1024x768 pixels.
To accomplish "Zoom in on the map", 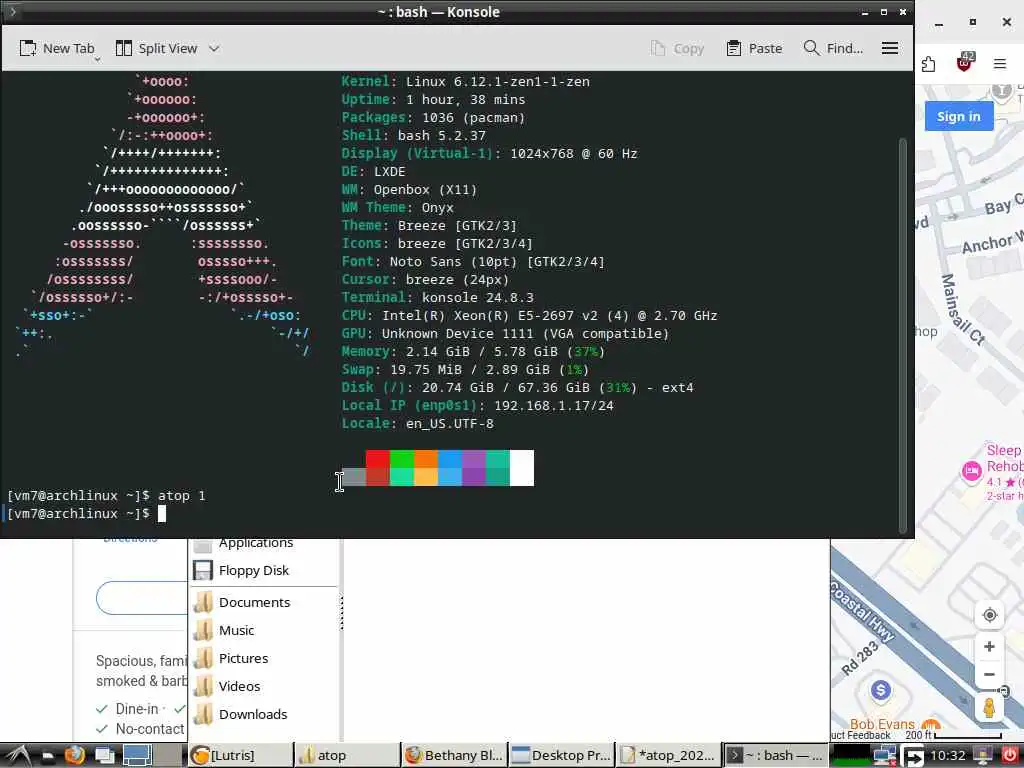I will point(989,647).
